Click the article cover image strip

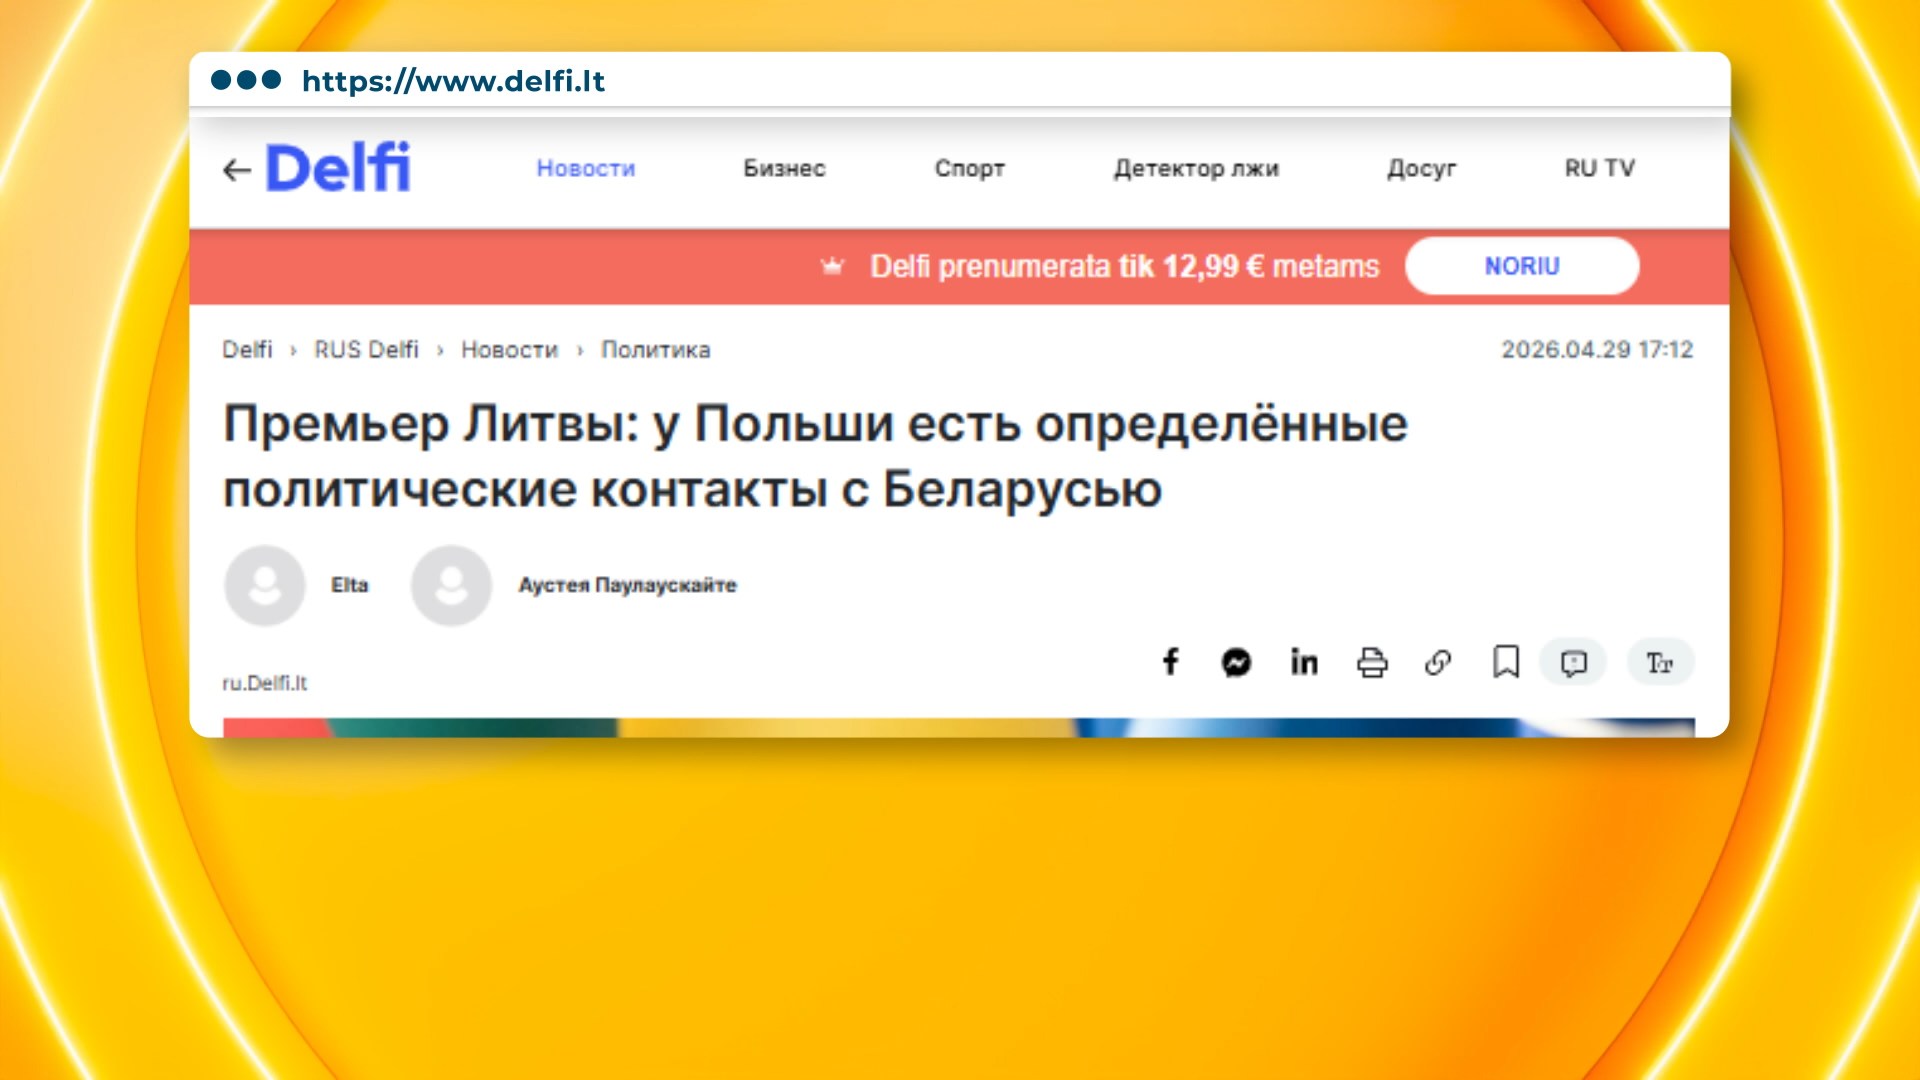(959, 728)
